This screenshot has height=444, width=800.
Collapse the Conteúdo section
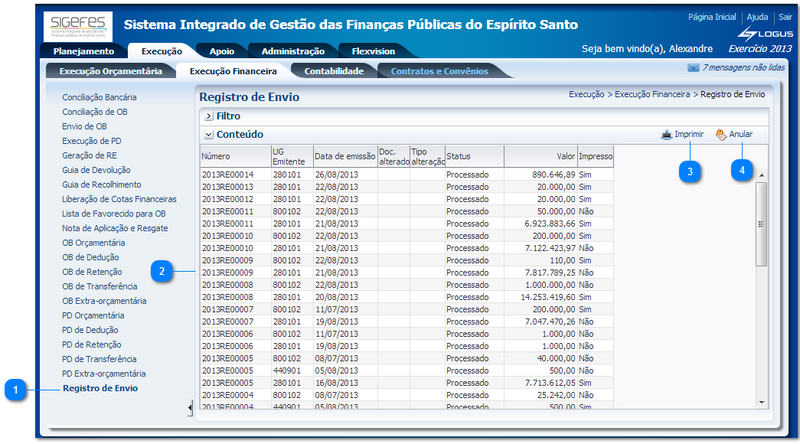click(x=209, y=135)
